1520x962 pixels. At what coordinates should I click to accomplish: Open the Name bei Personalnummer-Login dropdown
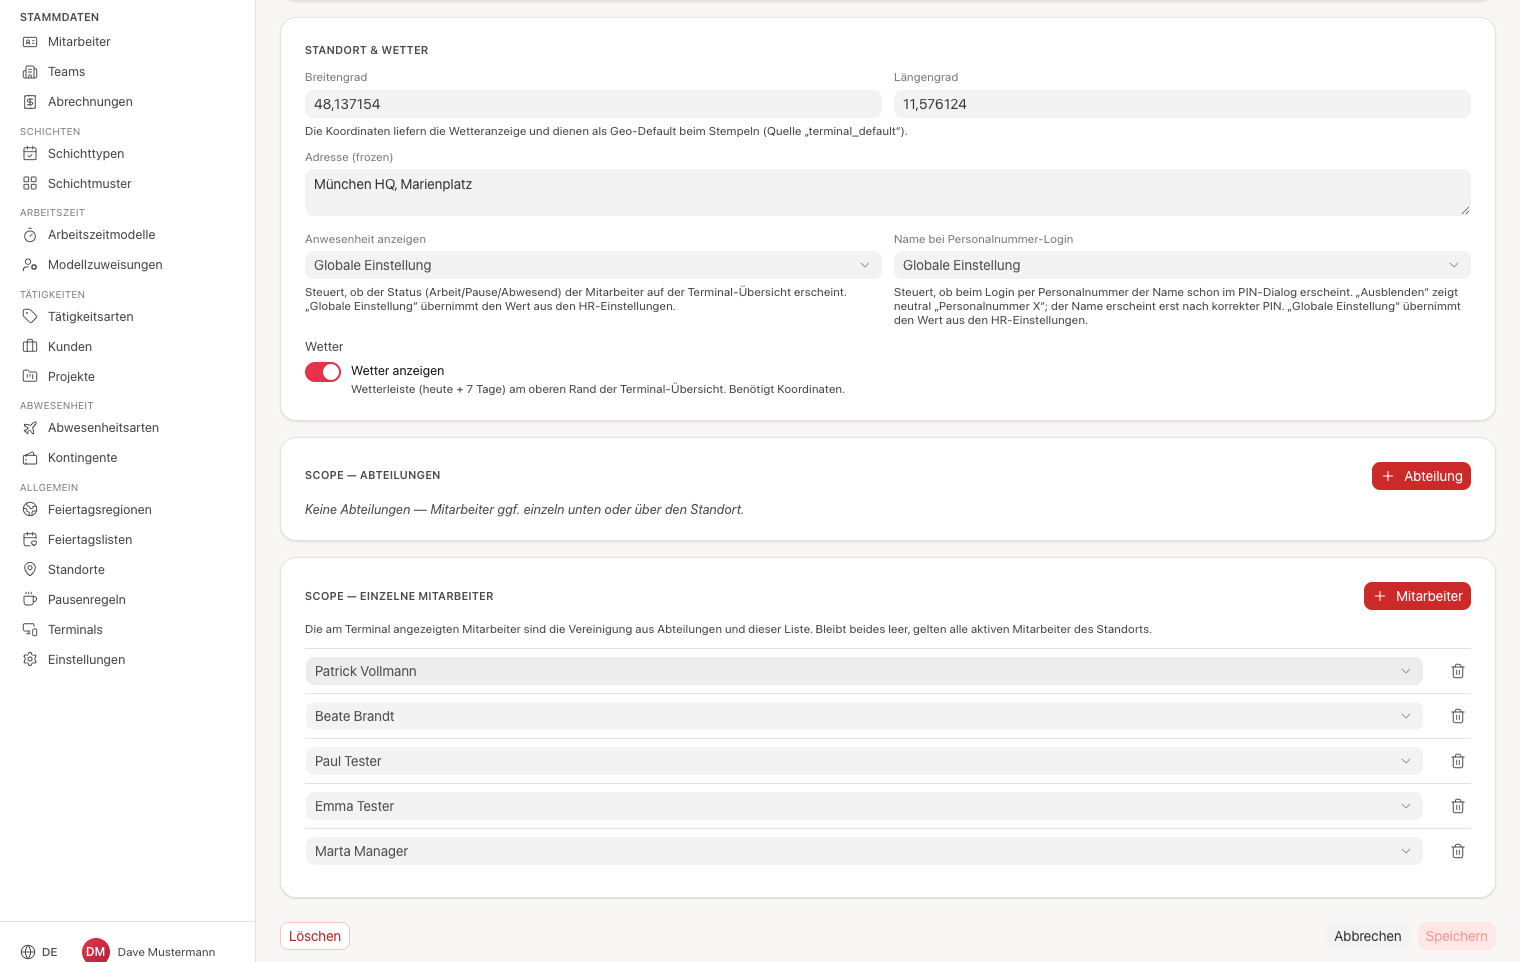(1182, 265)
